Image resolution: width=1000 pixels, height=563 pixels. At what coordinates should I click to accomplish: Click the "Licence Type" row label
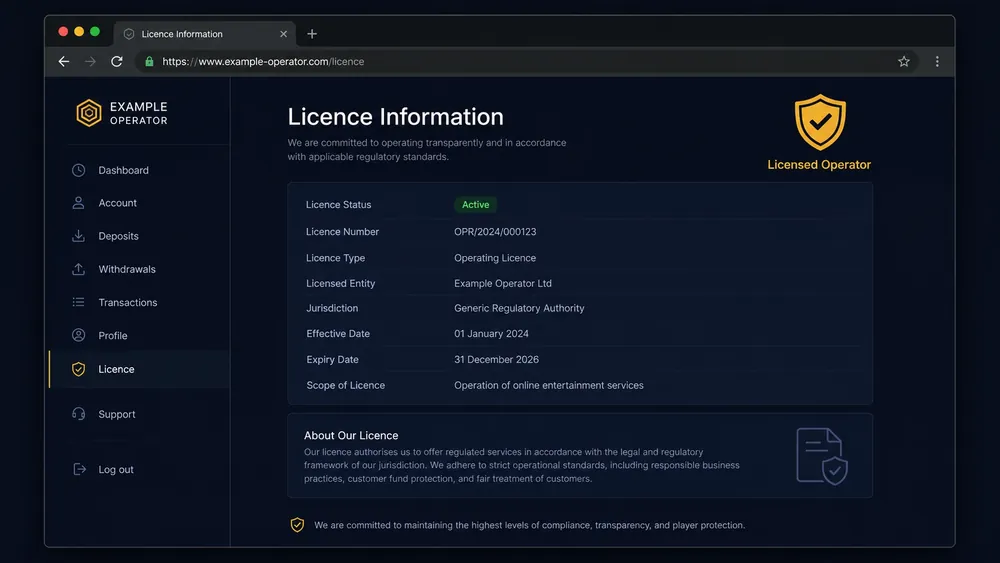[x=335, y=258]
